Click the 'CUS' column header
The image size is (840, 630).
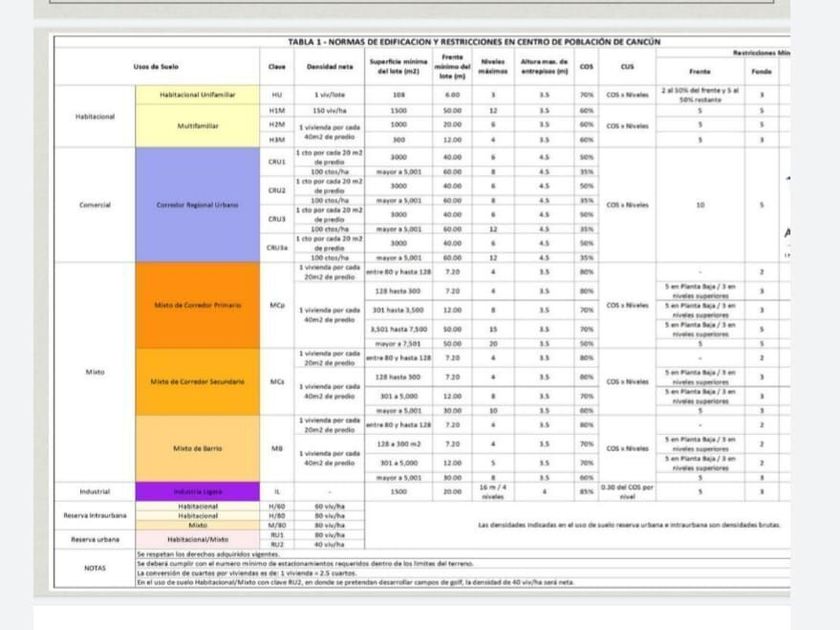tap(627, 66)
